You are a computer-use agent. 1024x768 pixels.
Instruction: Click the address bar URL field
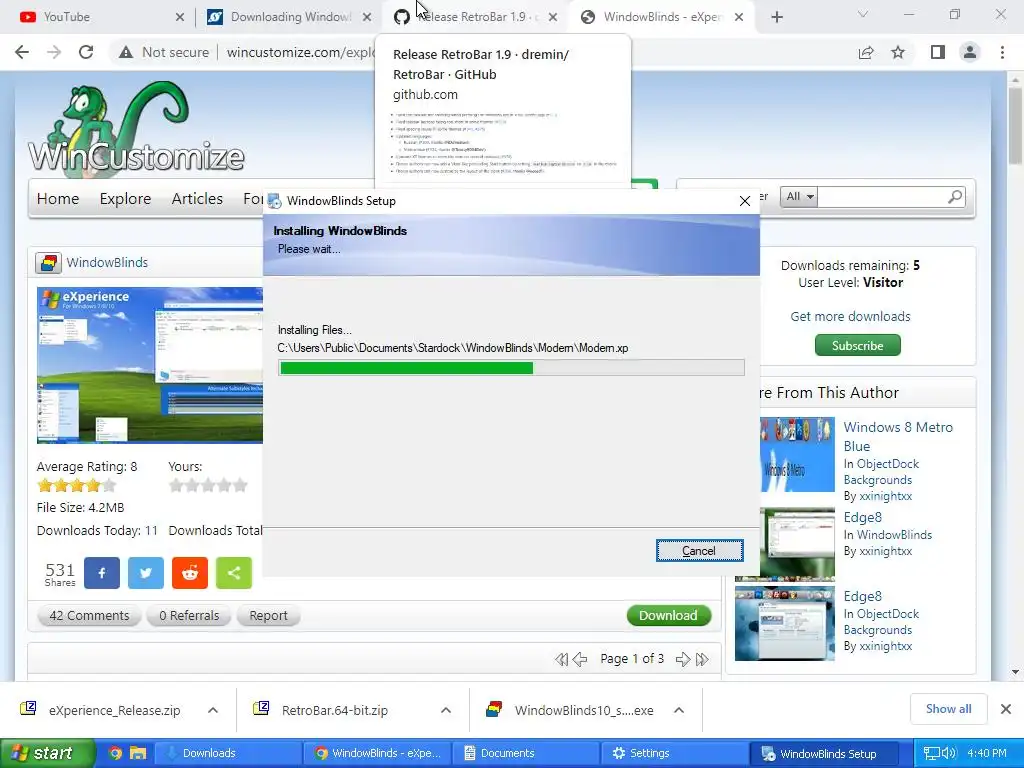click(301, 52)
